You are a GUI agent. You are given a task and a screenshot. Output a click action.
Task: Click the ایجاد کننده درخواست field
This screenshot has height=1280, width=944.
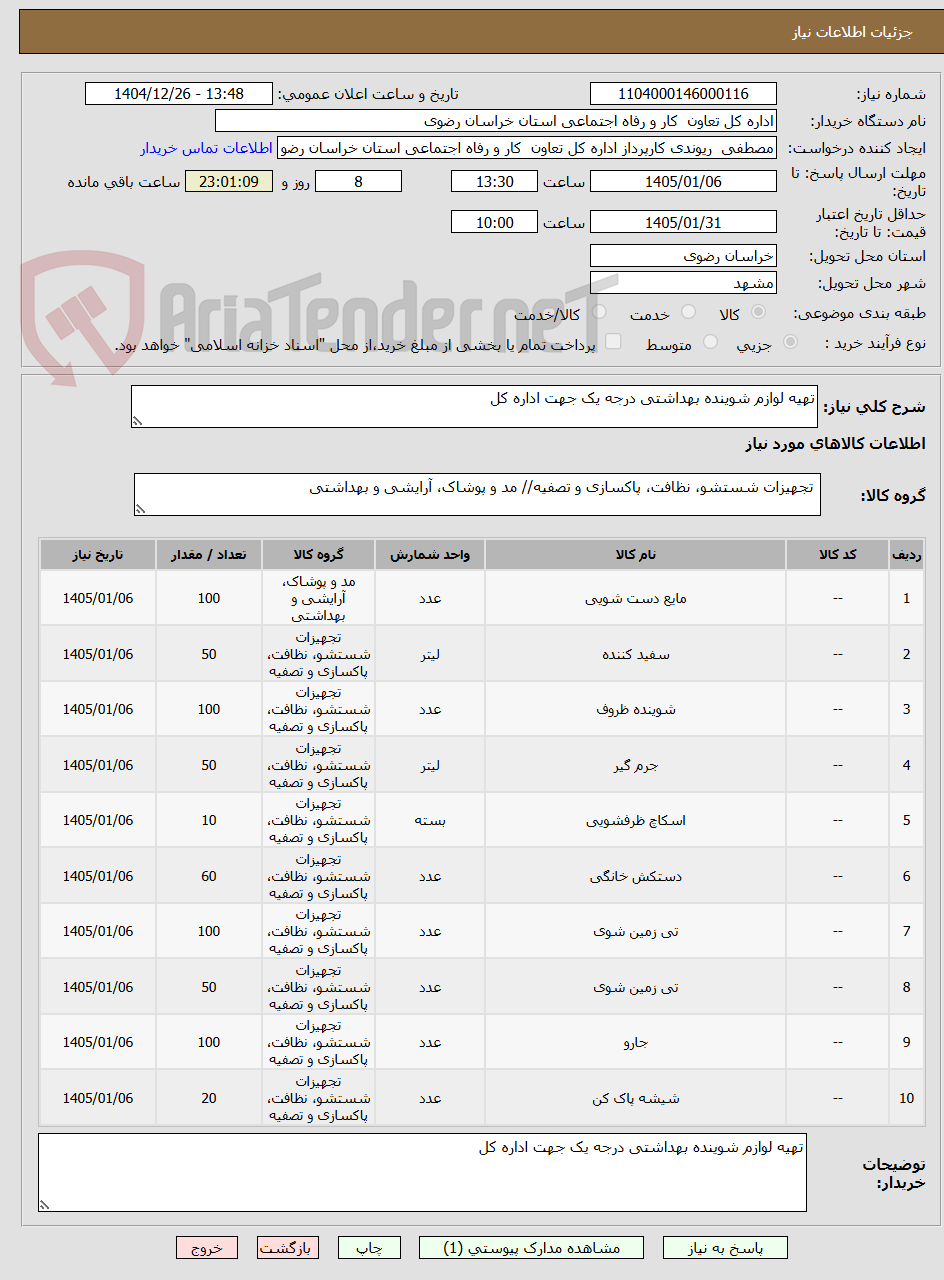coord(526,148)
